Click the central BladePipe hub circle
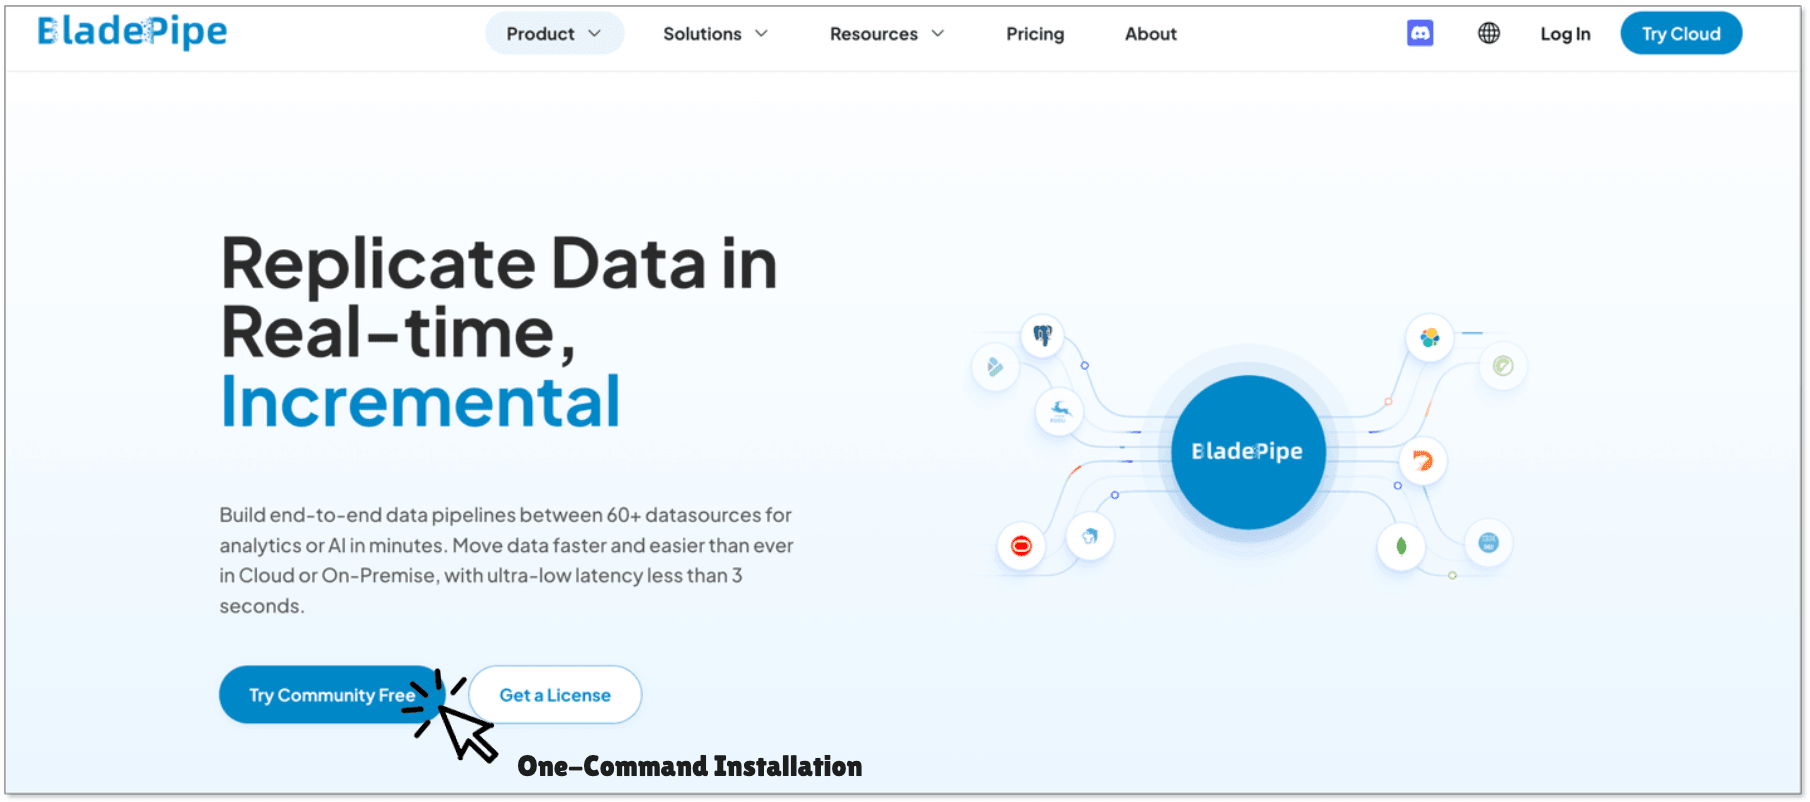The height and width of the screenshot is (802, 1810). 1248,452
